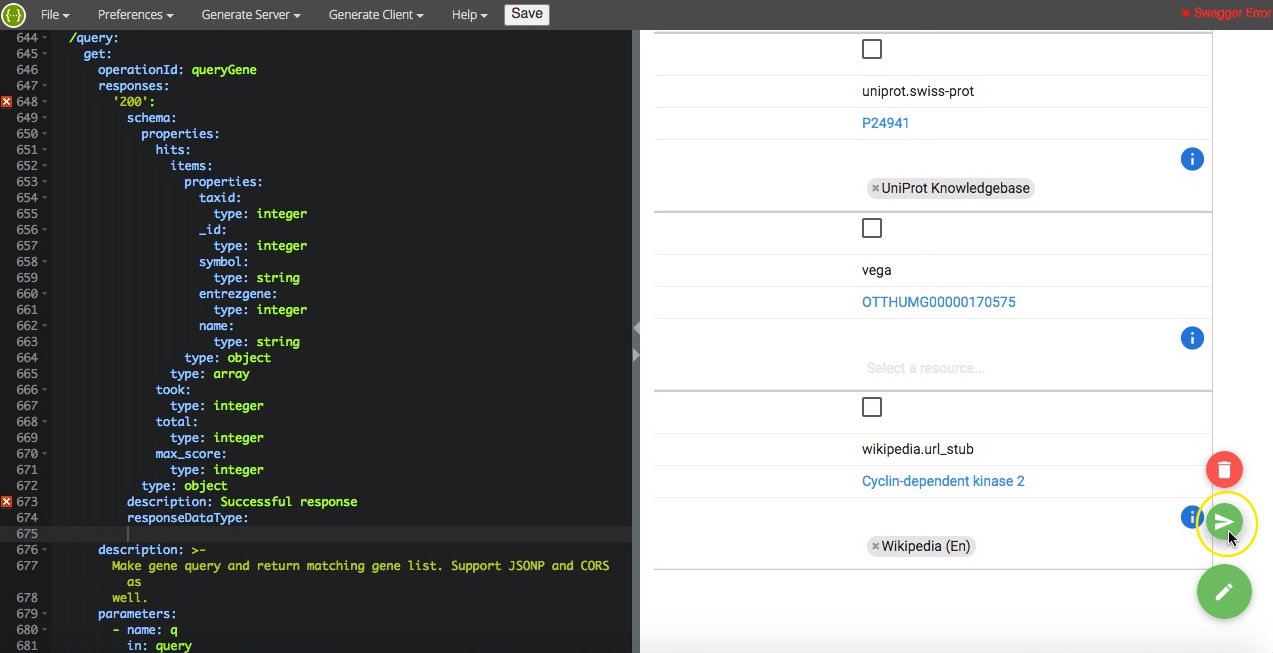Click the green pencil edit button

point(1224,591)
